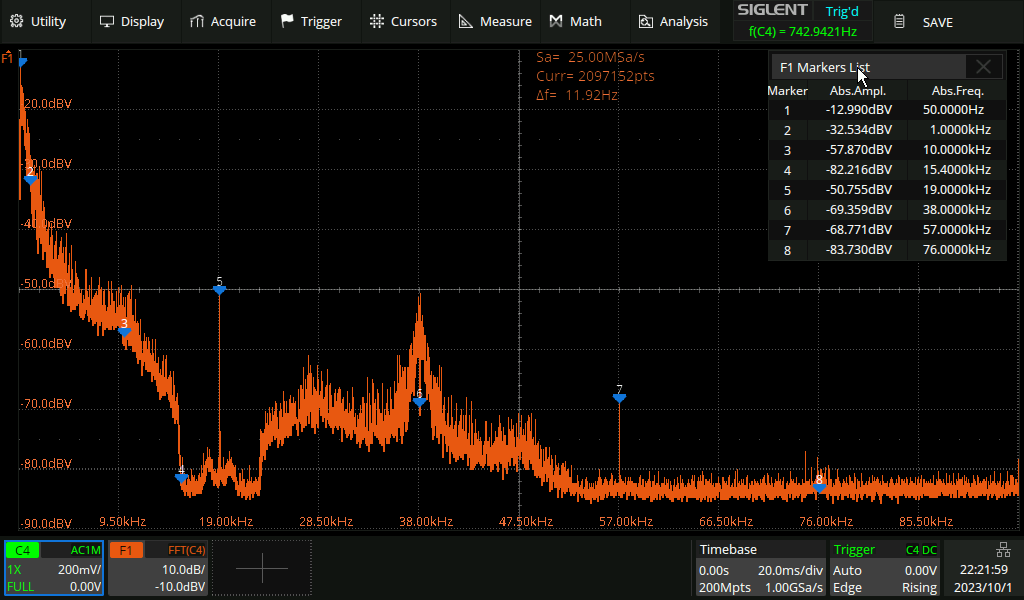The image size is (1024, 600).
Task: Open the Cursors menu
Action: tap(403, 21)
